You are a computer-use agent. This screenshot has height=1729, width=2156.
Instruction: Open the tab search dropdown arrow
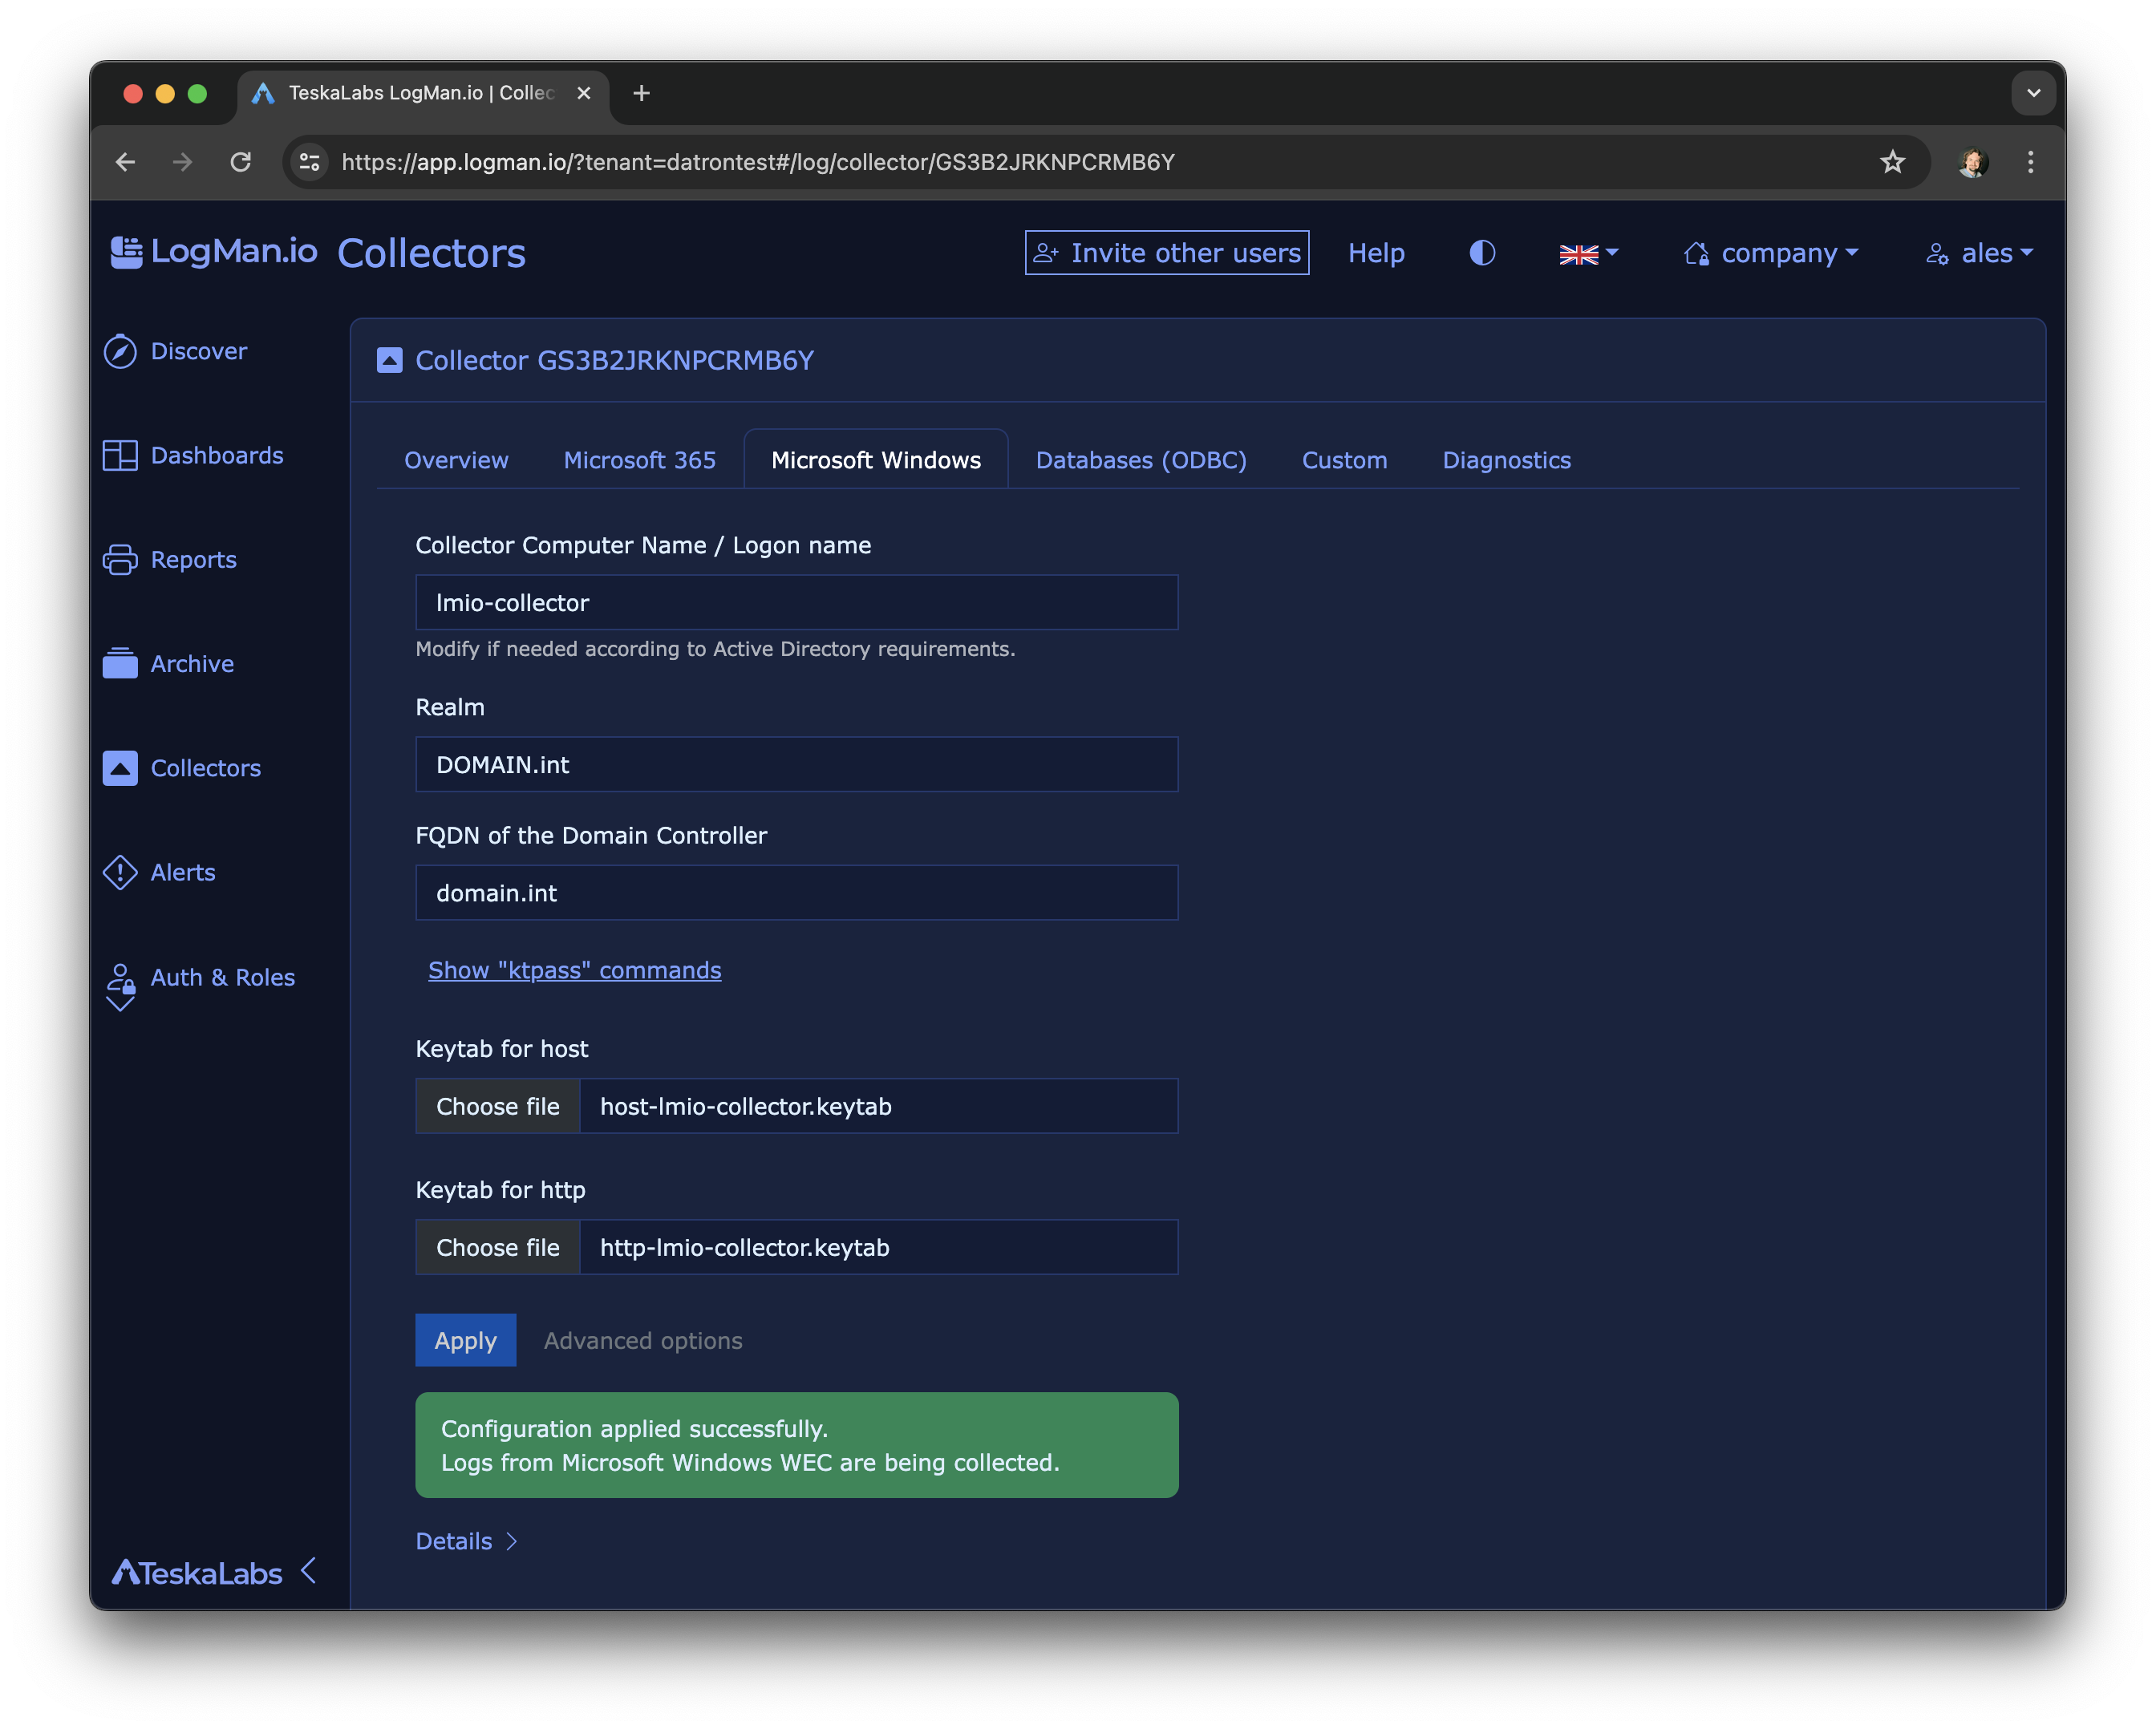tap(2033, 93)
